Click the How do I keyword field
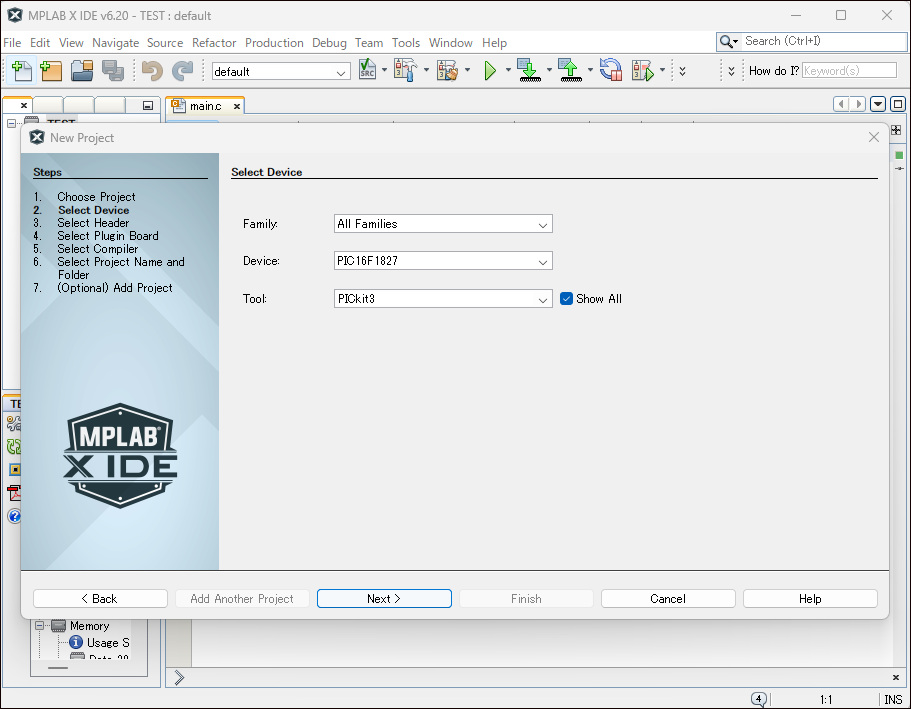Viewport: 911px width, 709px height. point(849,71)
